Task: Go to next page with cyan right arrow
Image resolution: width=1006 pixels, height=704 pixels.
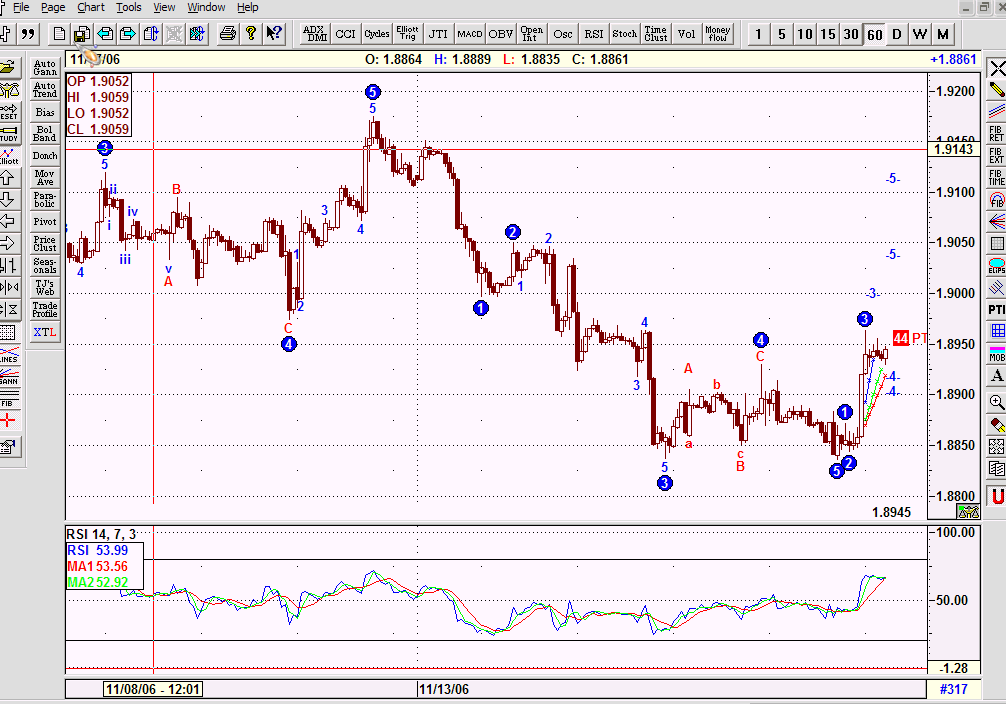Action: [128, 34]
